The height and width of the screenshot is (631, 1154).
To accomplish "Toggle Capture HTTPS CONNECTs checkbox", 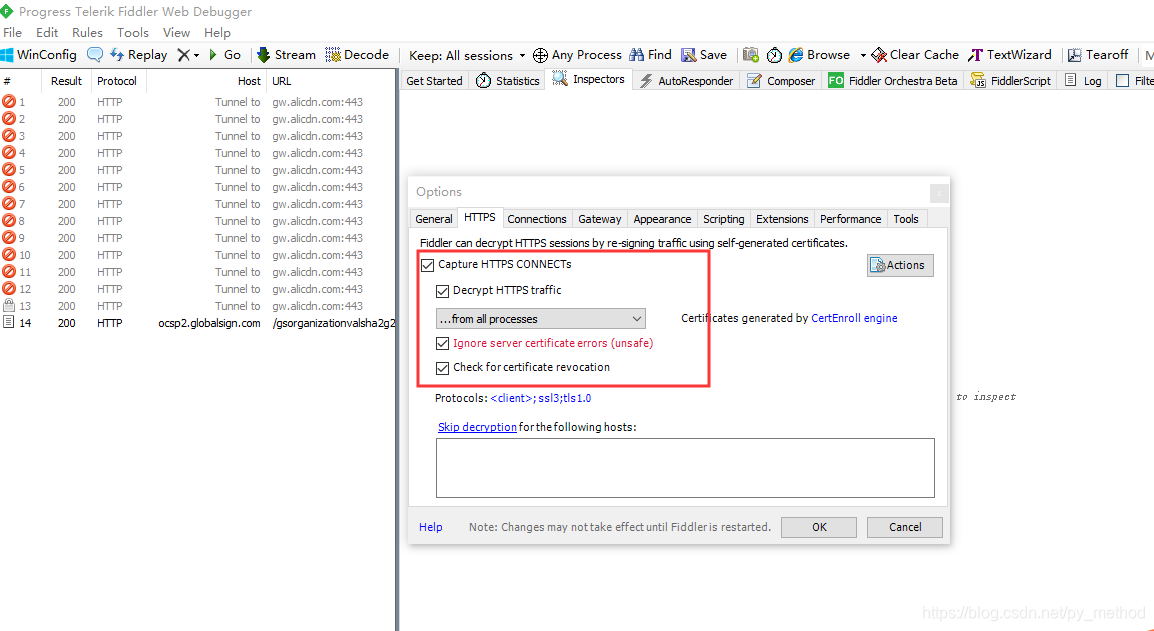I will (x=428, y=265).
